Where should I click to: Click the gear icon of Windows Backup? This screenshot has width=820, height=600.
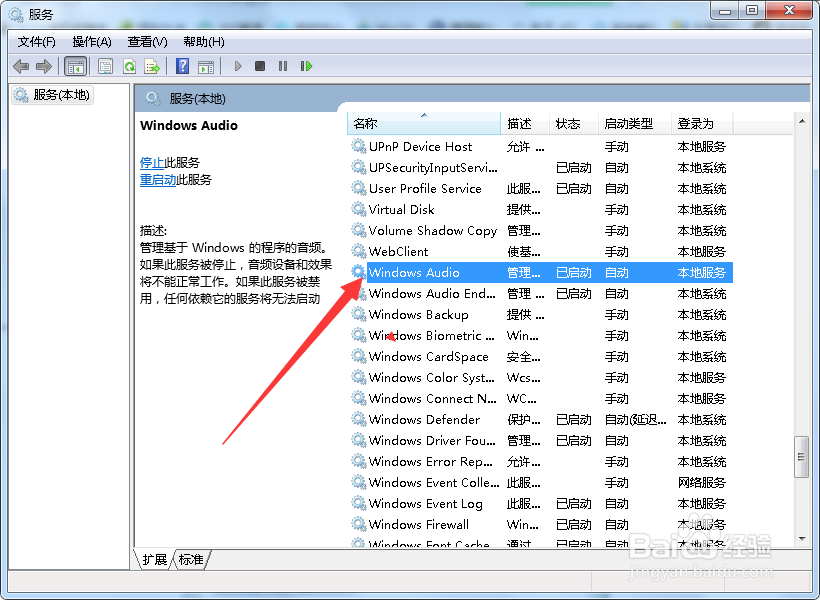click(x=358, y=314)
